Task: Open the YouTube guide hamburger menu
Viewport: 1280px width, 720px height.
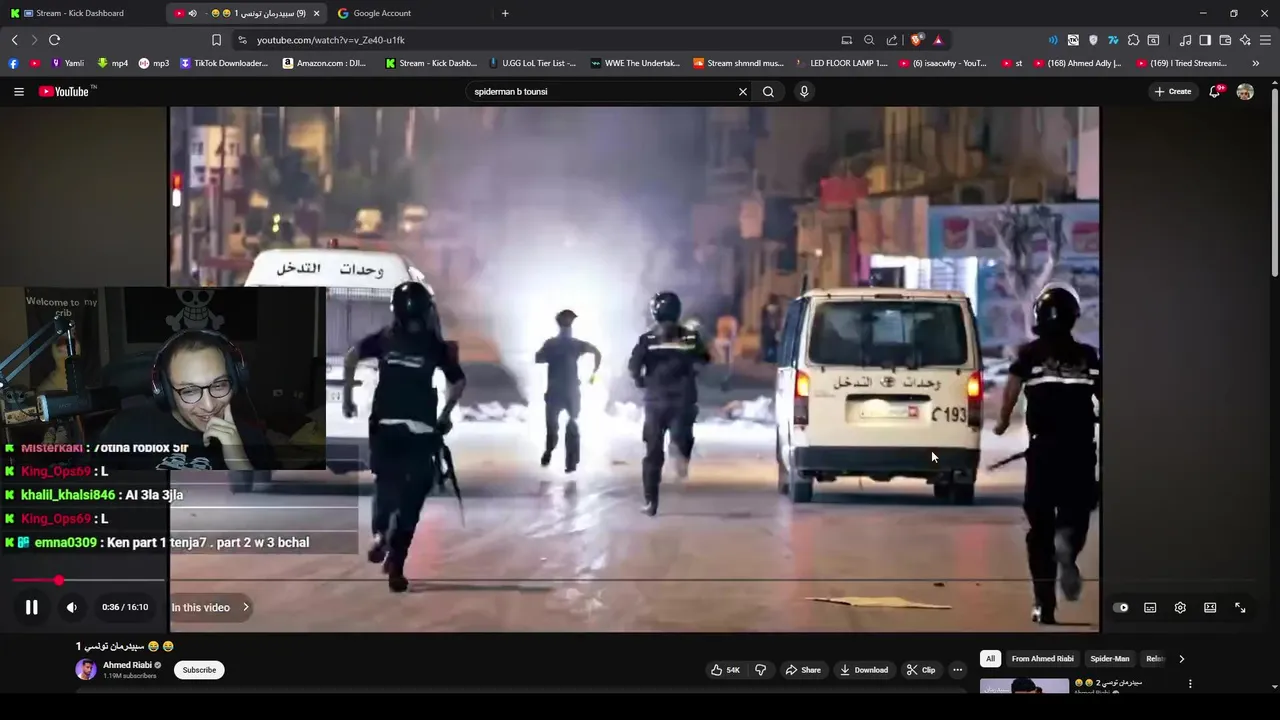Action: (19, 91)
